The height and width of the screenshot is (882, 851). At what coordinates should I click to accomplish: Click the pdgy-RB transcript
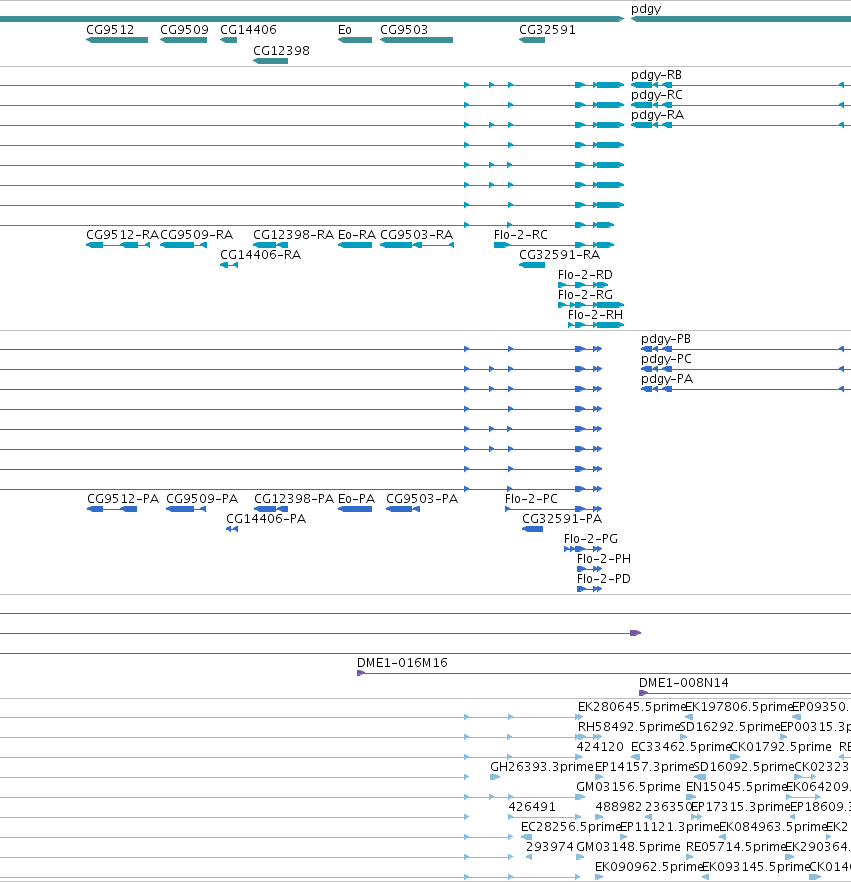741,85
